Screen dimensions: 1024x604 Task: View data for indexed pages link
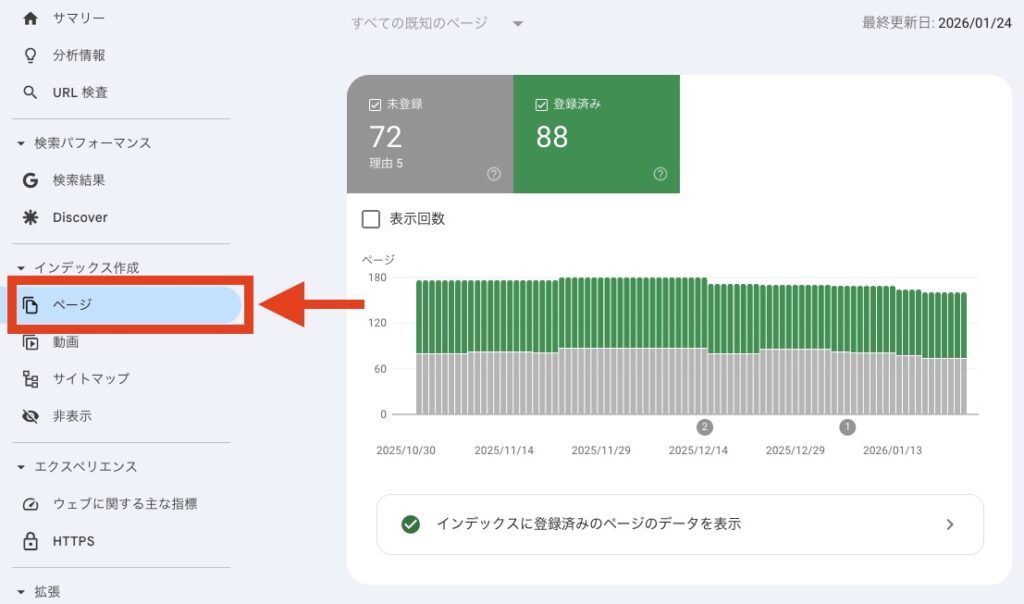[680, 525]
